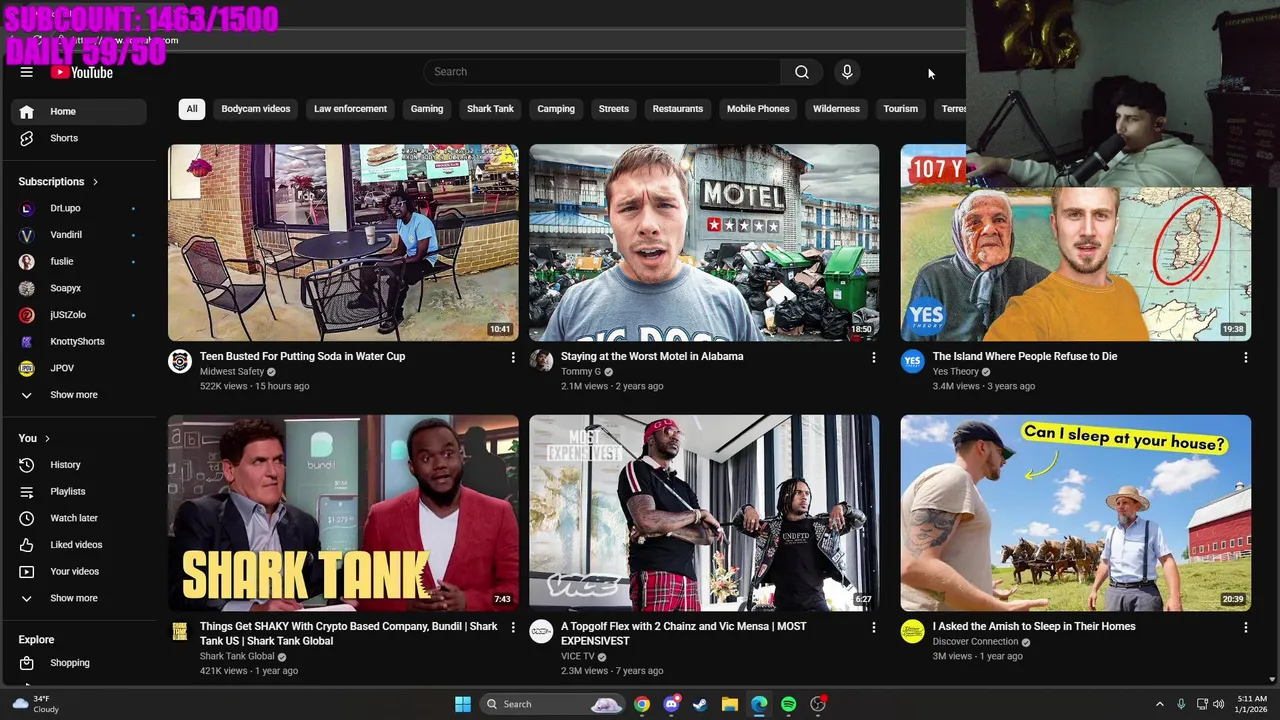The height and width of the screenshot is (720, 1280).
Task: Click title 'The Island Where People Refuse to Die'
Action: pyautogui.click(x=1025, y=356)
